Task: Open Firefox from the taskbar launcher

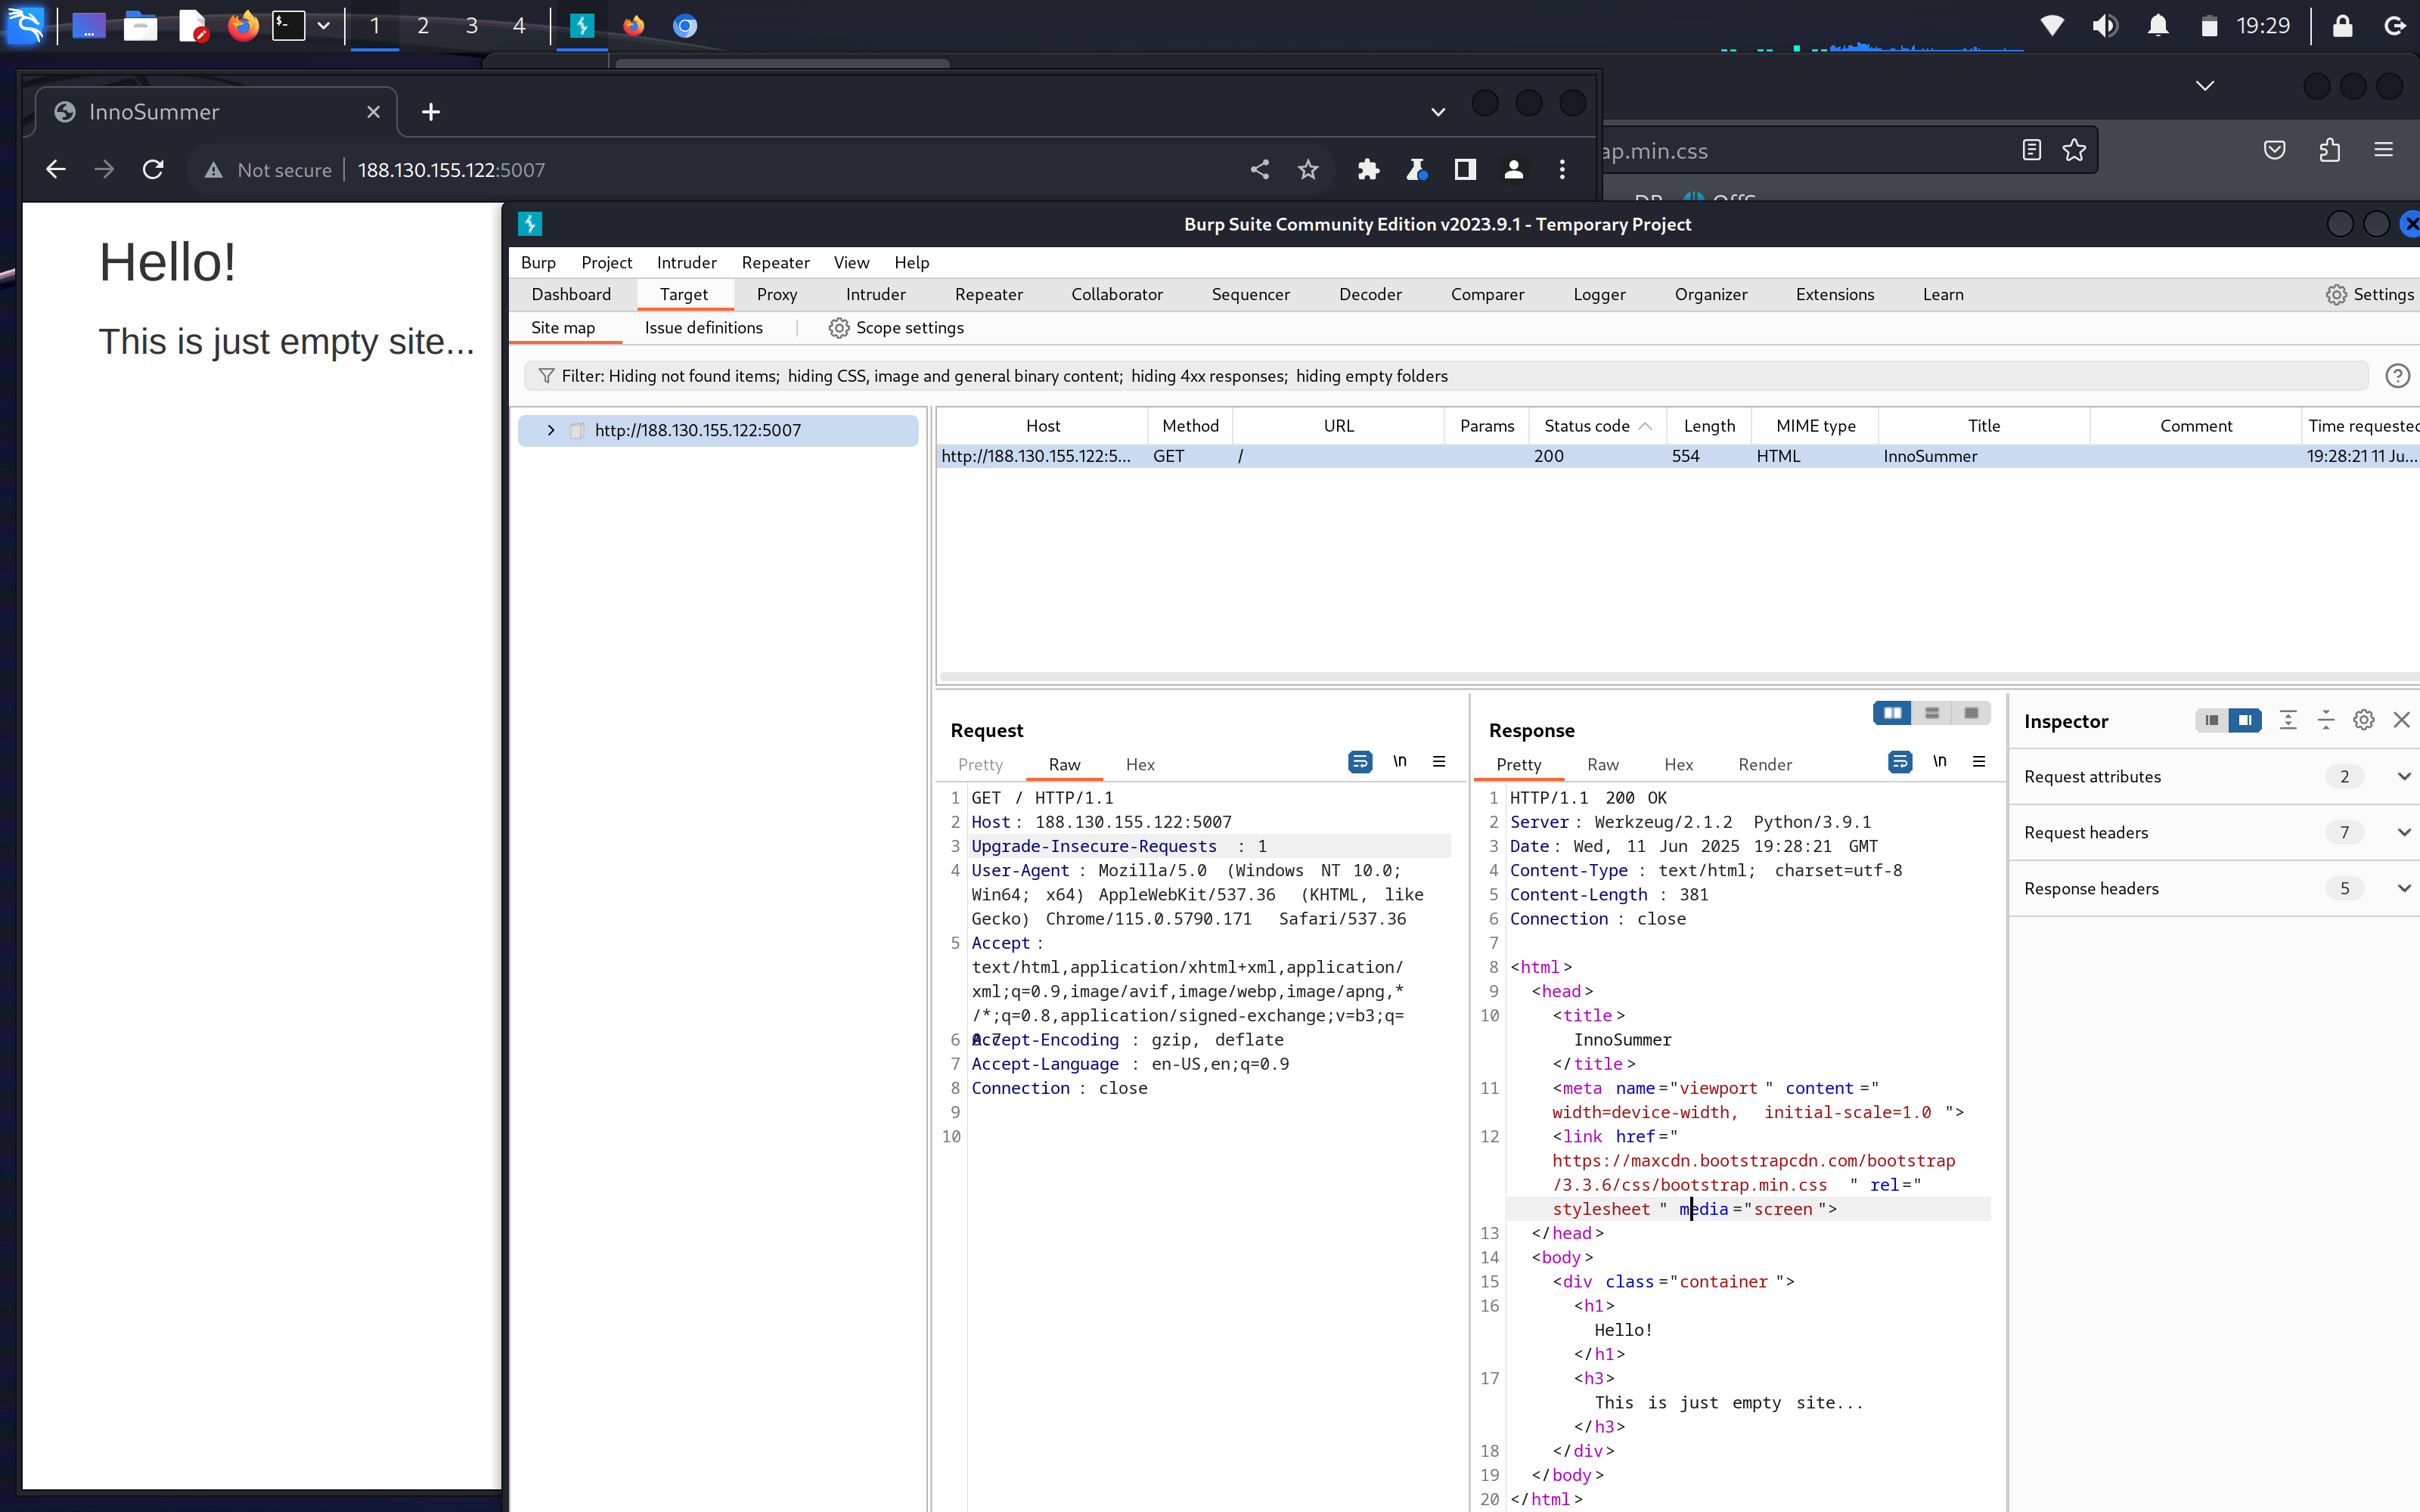Action: coord(242,25)
